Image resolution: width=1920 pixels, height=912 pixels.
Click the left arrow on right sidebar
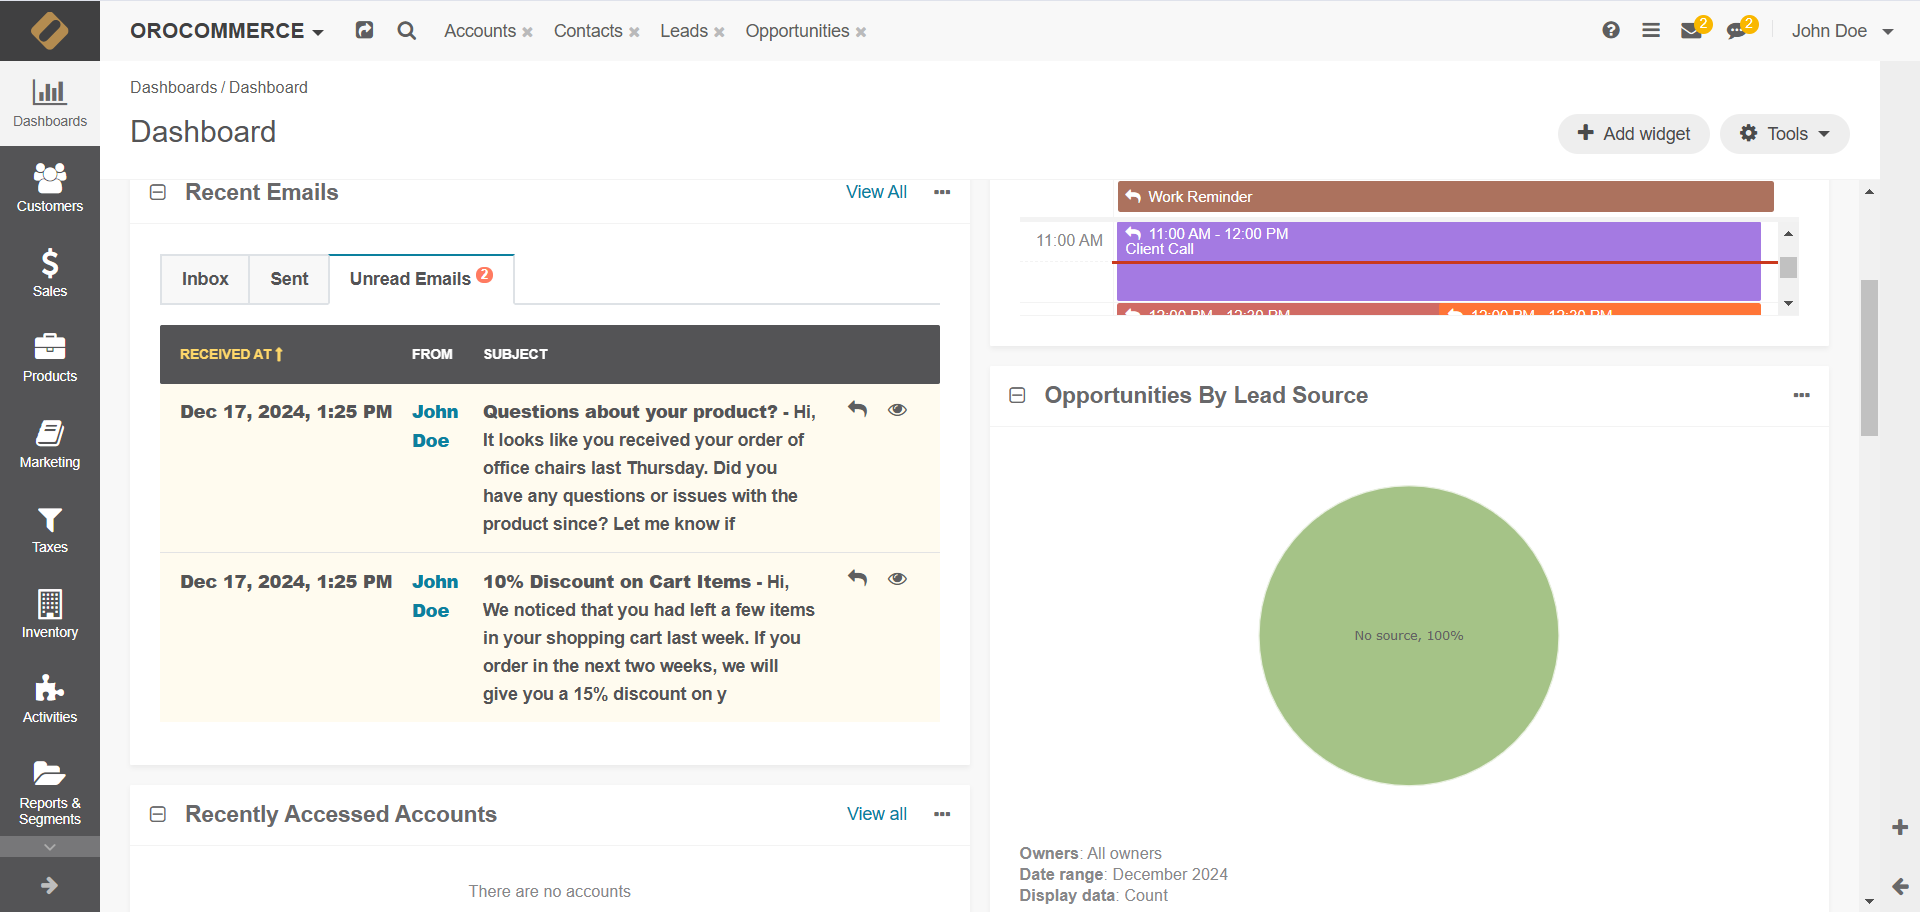pos(1900,886)
